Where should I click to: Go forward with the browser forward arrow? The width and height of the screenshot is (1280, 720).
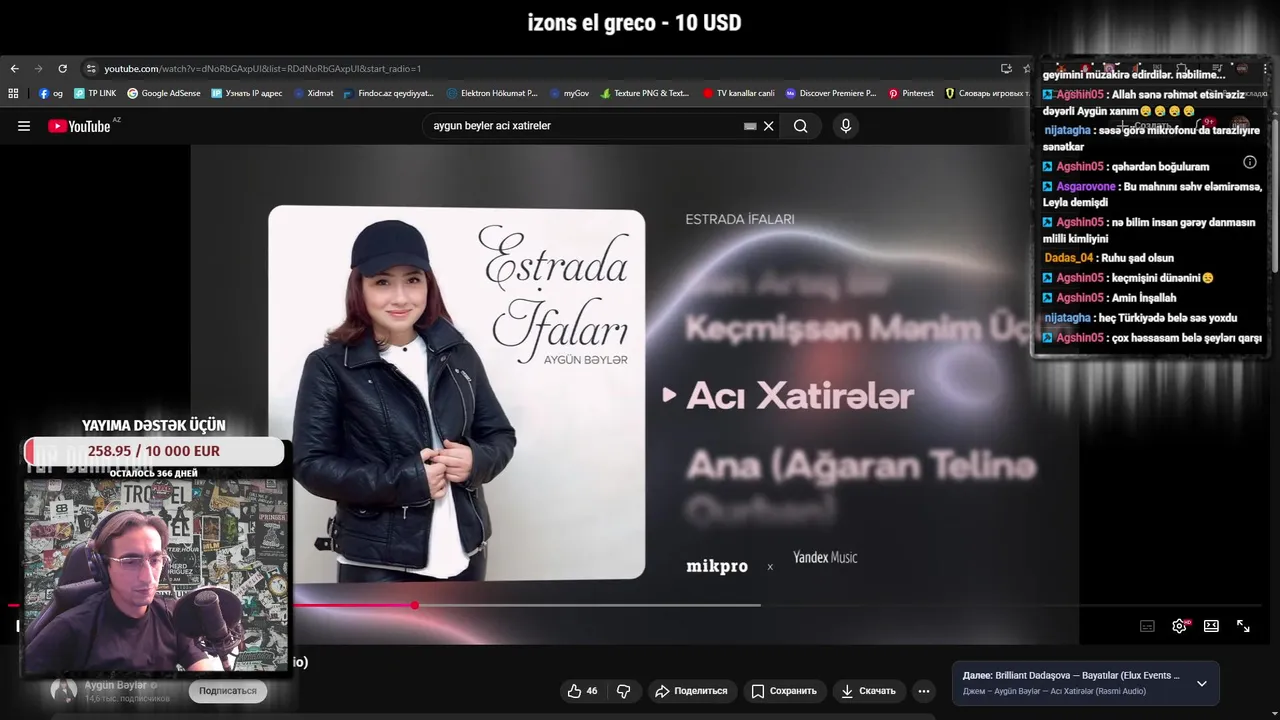click(38, 69)
